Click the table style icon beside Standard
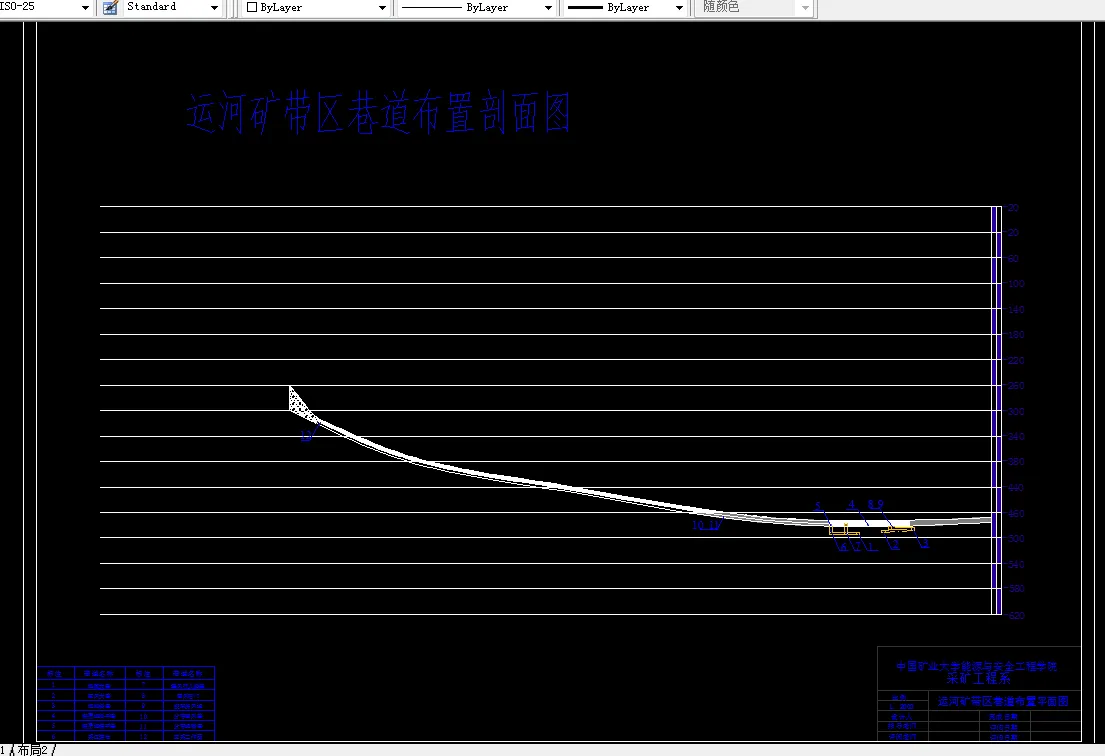 110,8
